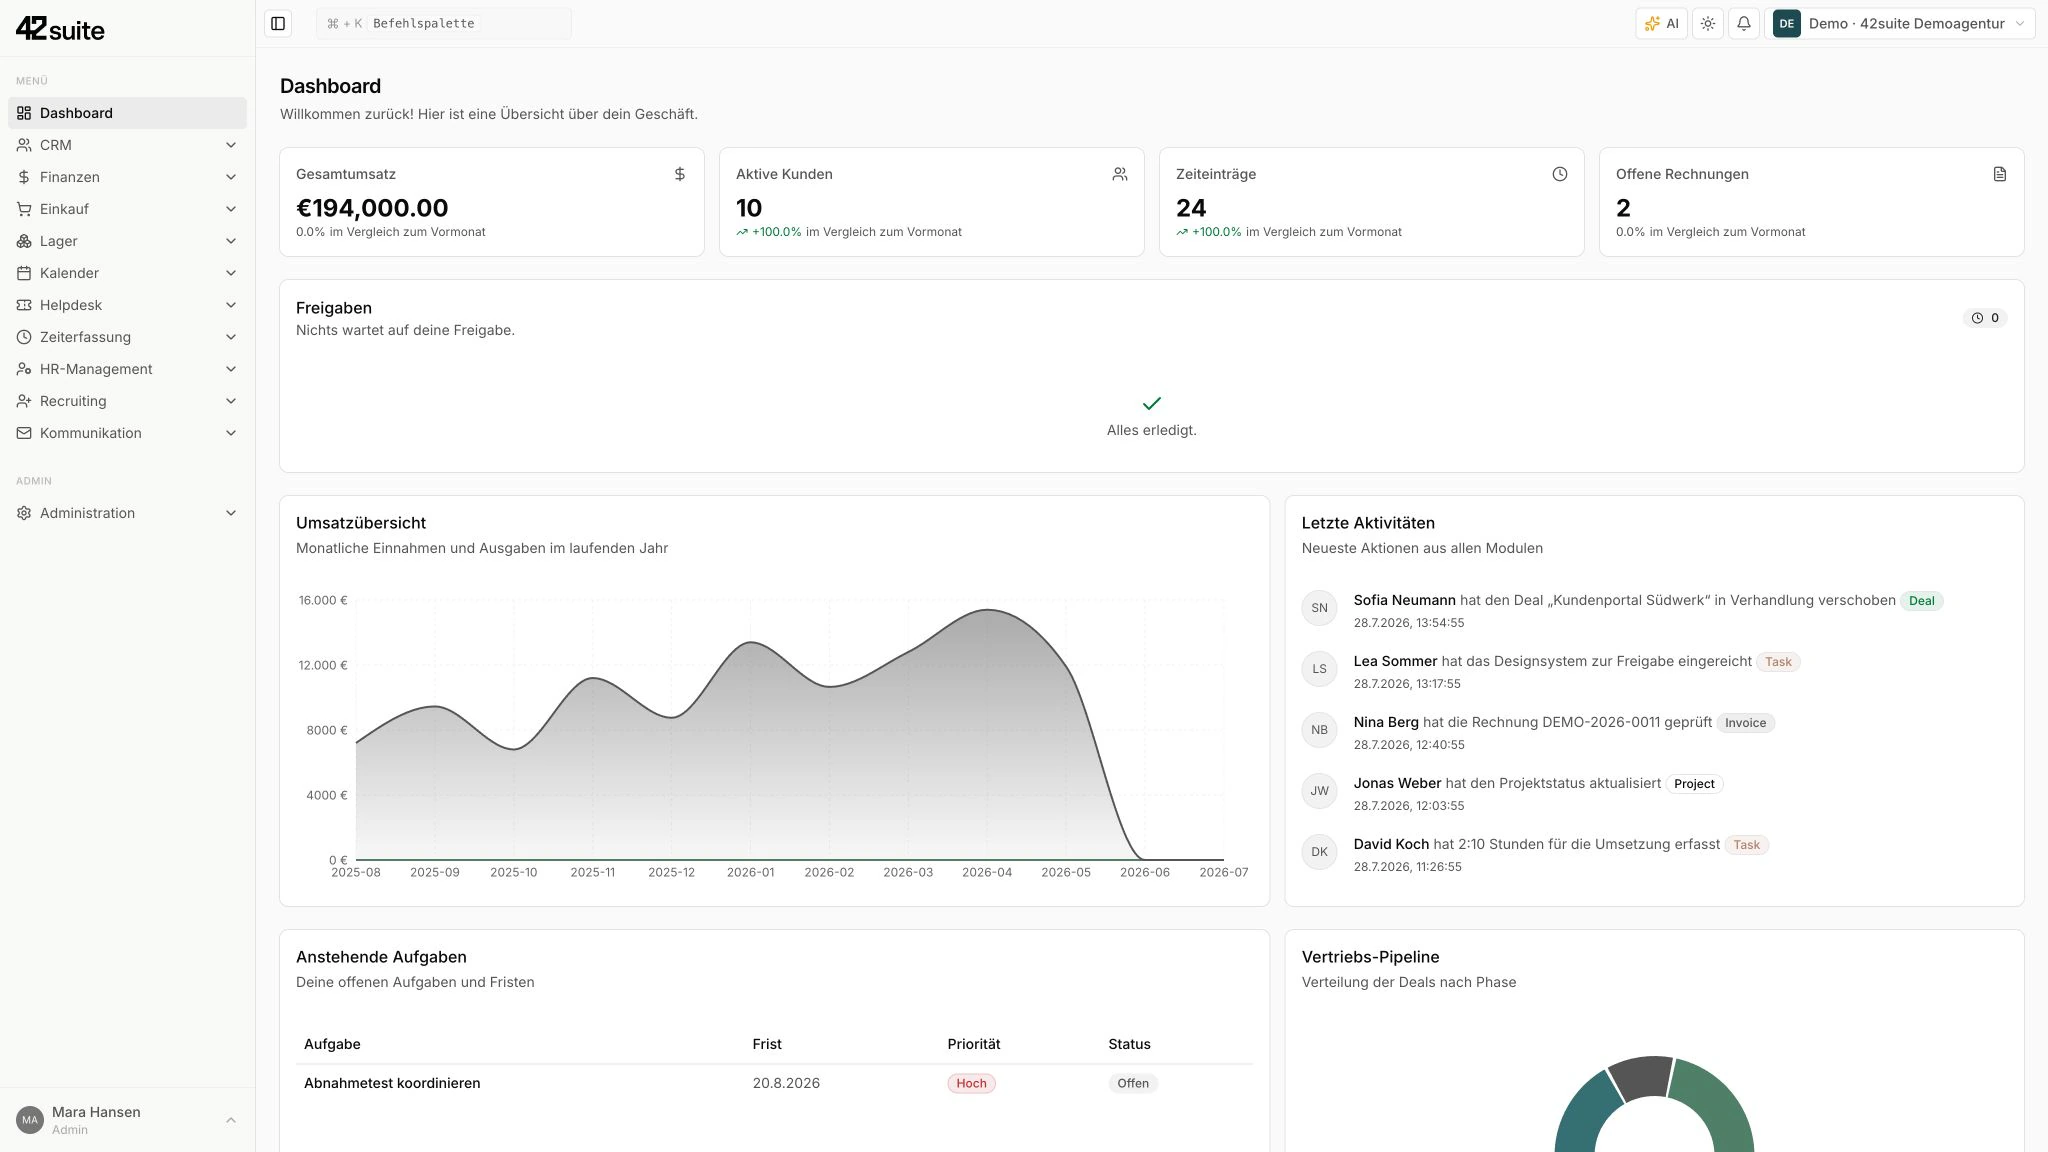Click the Dashboard grid icon in sidebar
Image resolution: width=2048 pixels, height=1152 pixels.
(24, 113)
